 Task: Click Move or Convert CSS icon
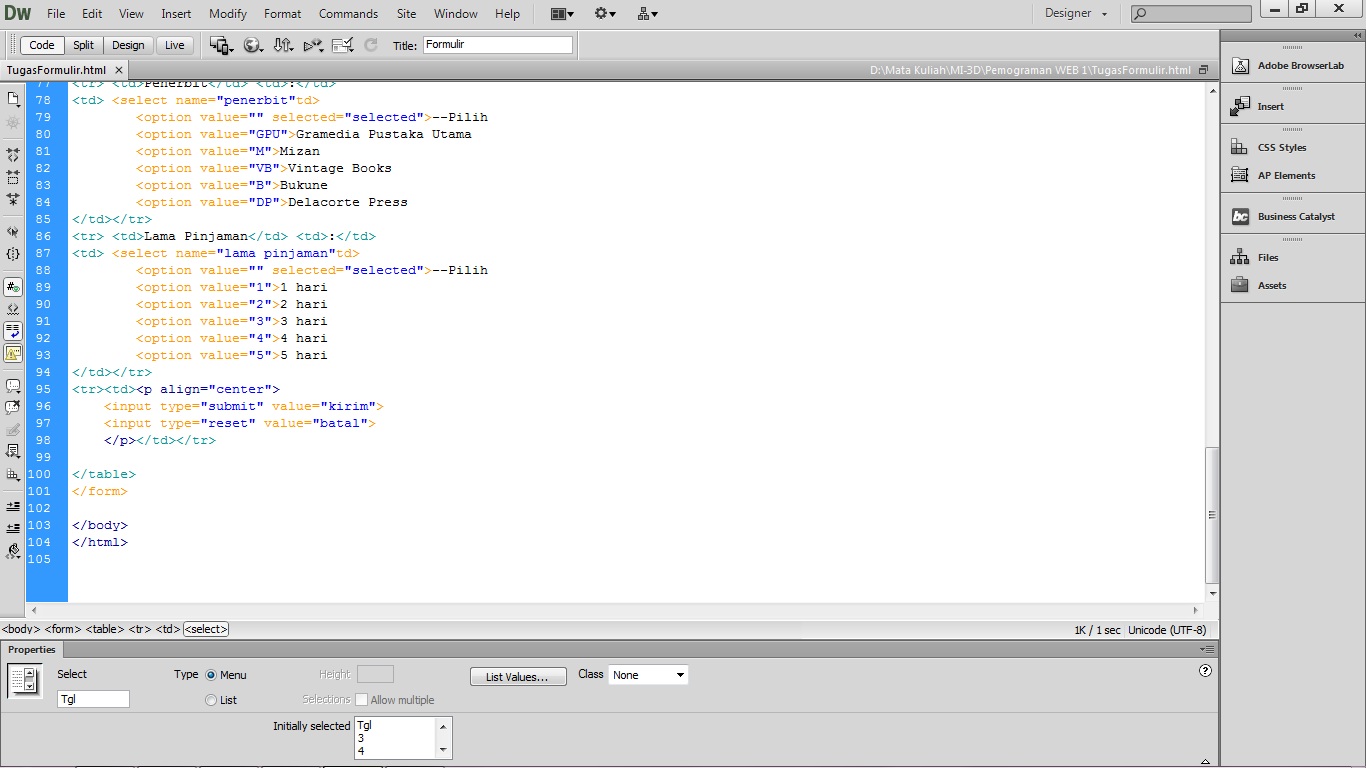(13, 474)
